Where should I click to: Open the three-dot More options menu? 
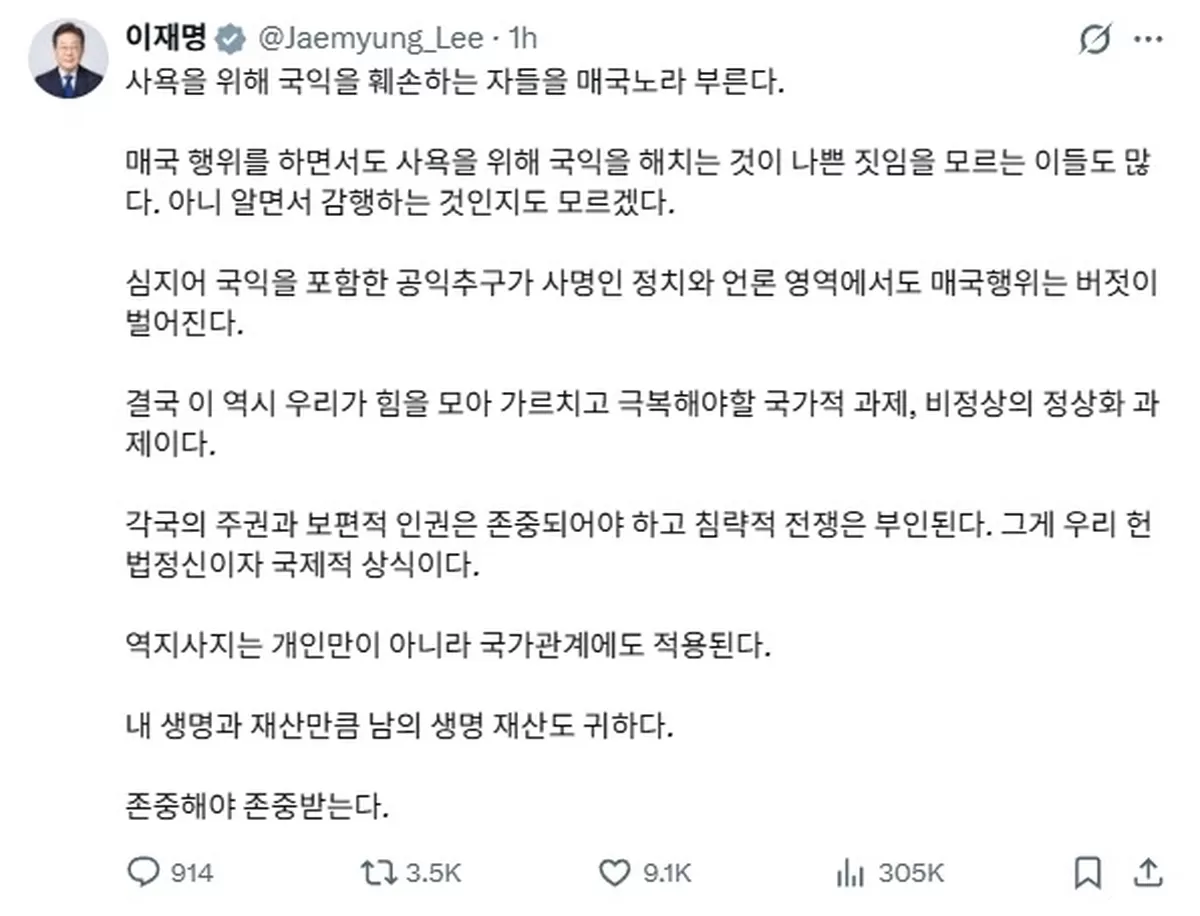point(1147,40)
